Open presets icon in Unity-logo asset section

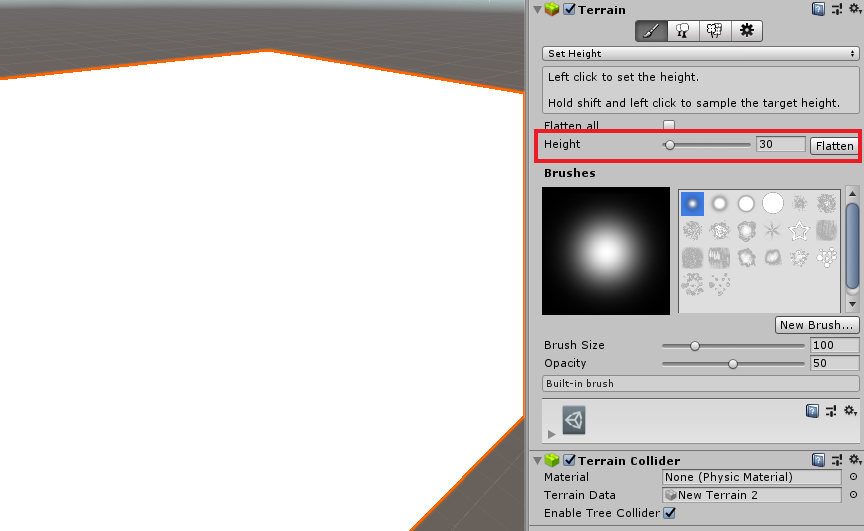pos(831,411)
